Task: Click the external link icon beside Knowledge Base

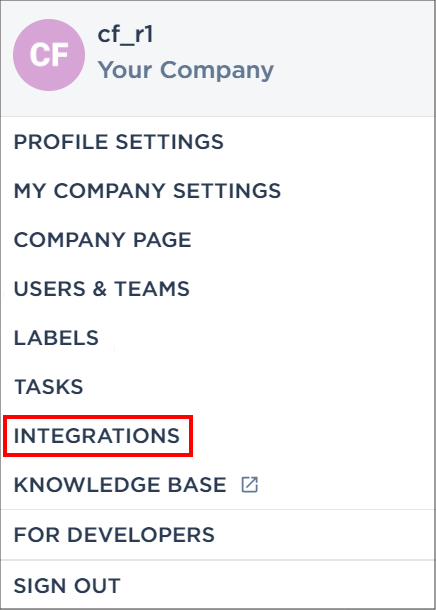Action: click(x=249, y=485)
